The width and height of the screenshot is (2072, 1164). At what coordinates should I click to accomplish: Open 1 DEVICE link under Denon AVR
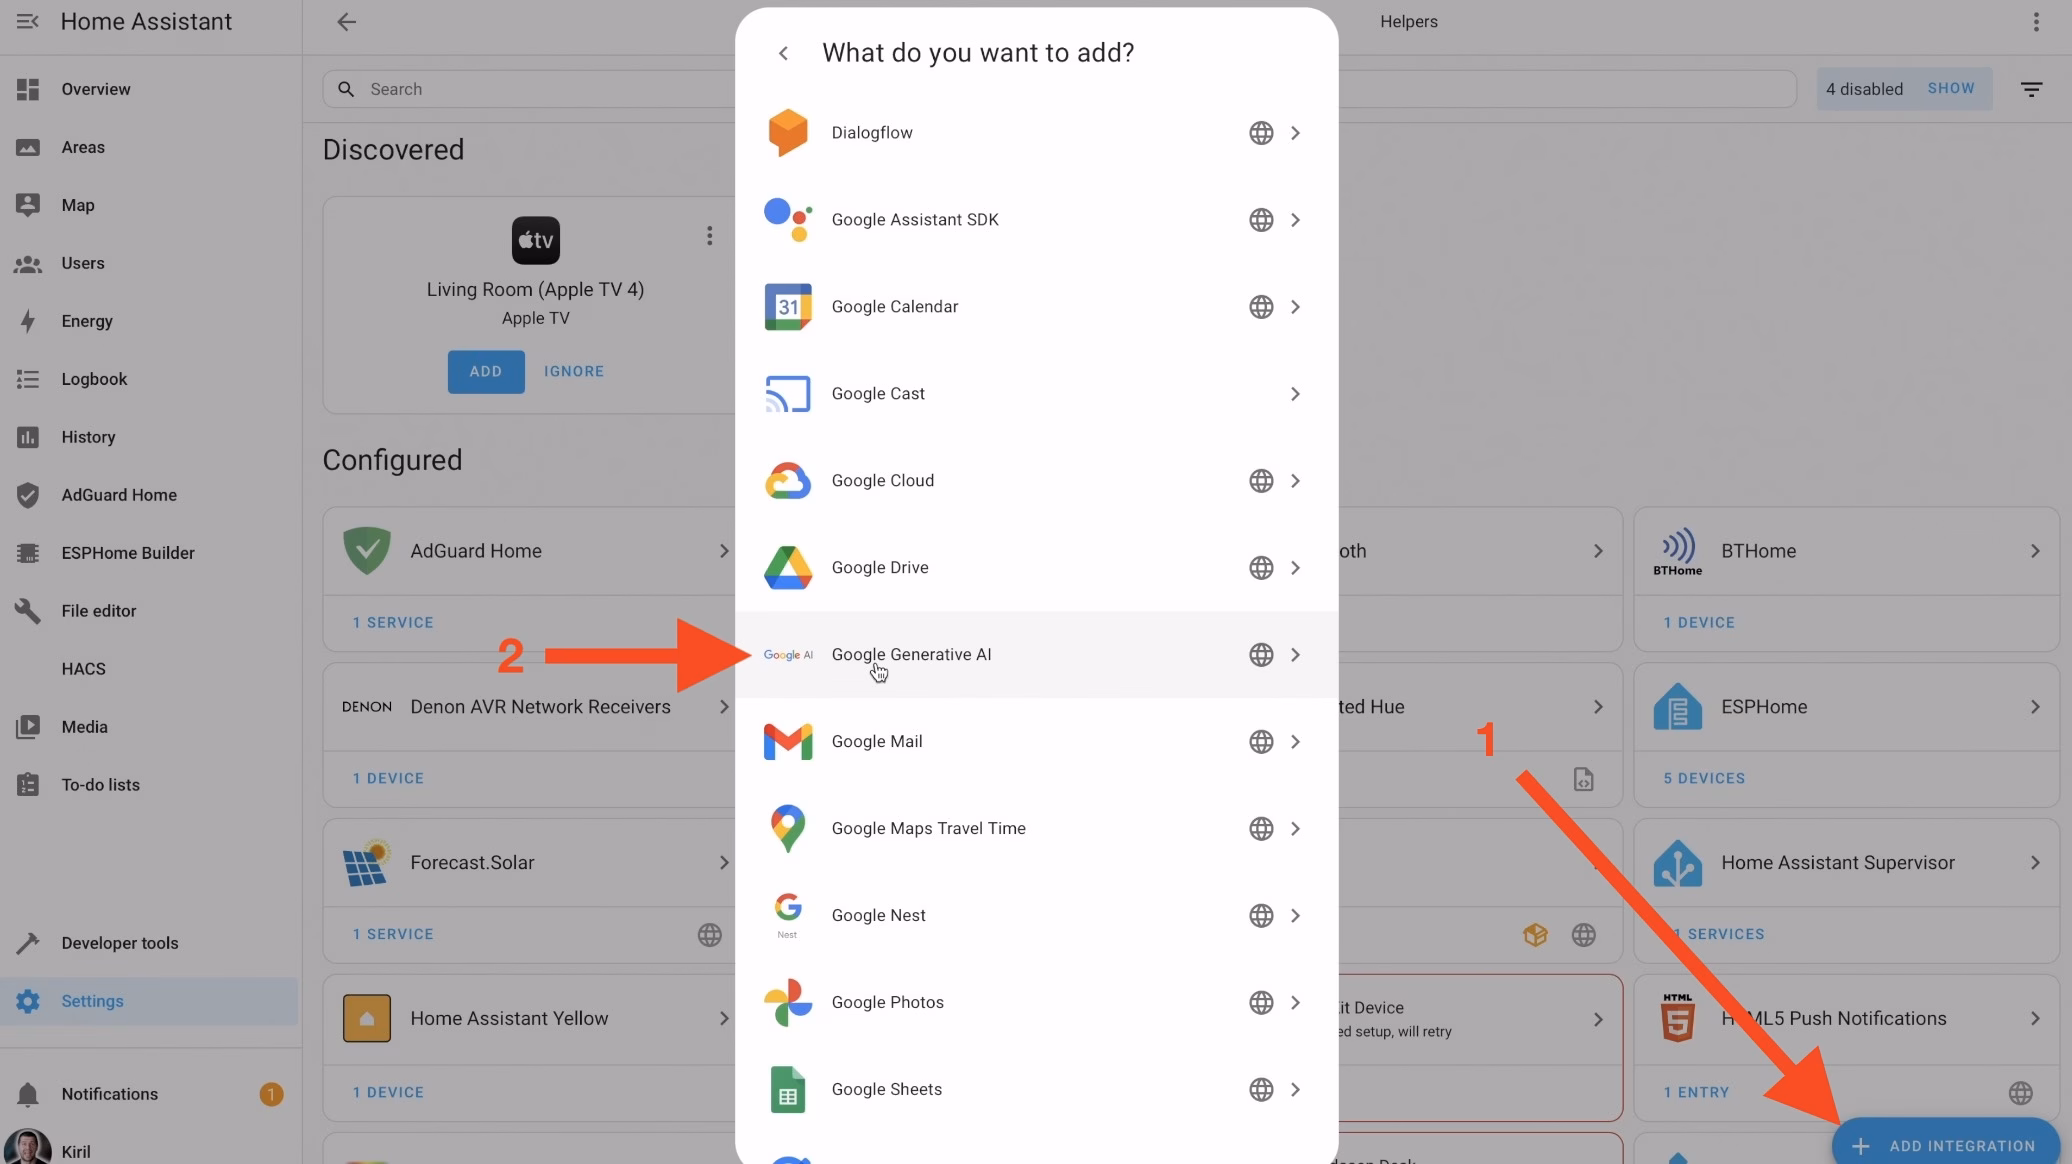[x=388, y=779]
